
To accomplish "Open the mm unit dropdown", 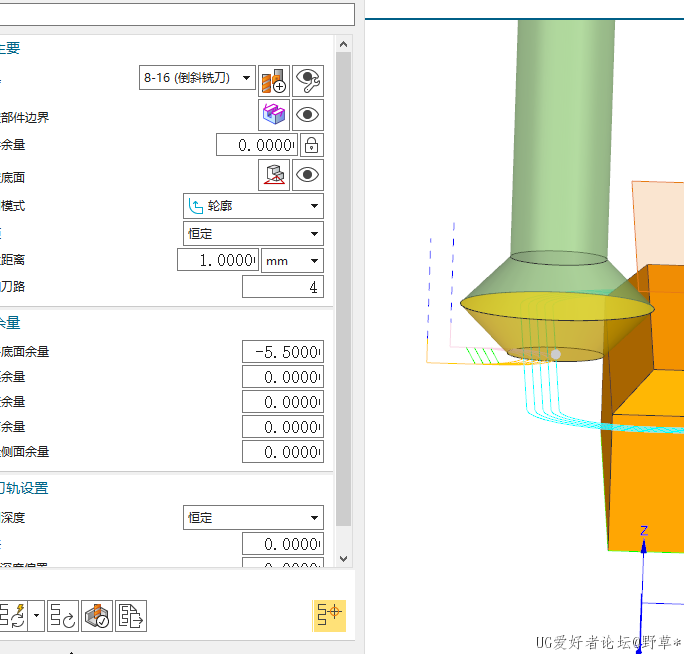I will click(x=292, y=261).
